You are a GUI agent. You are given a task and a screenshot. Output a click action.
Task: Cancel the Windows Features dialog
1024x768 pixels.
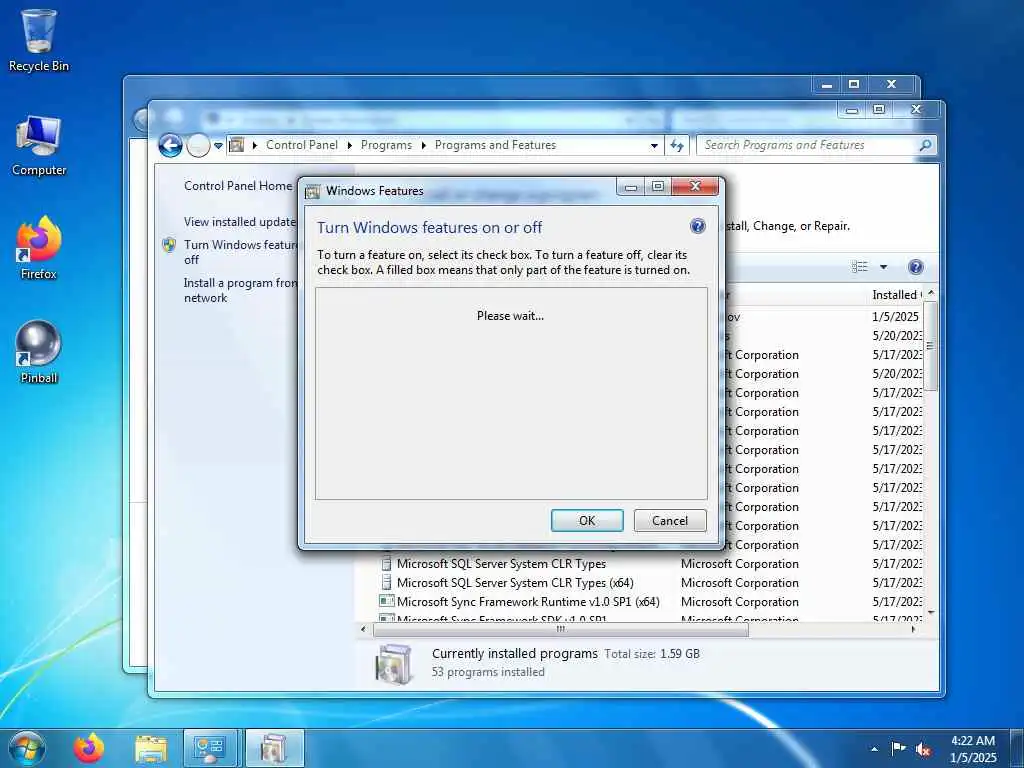(x=670, y=520)
